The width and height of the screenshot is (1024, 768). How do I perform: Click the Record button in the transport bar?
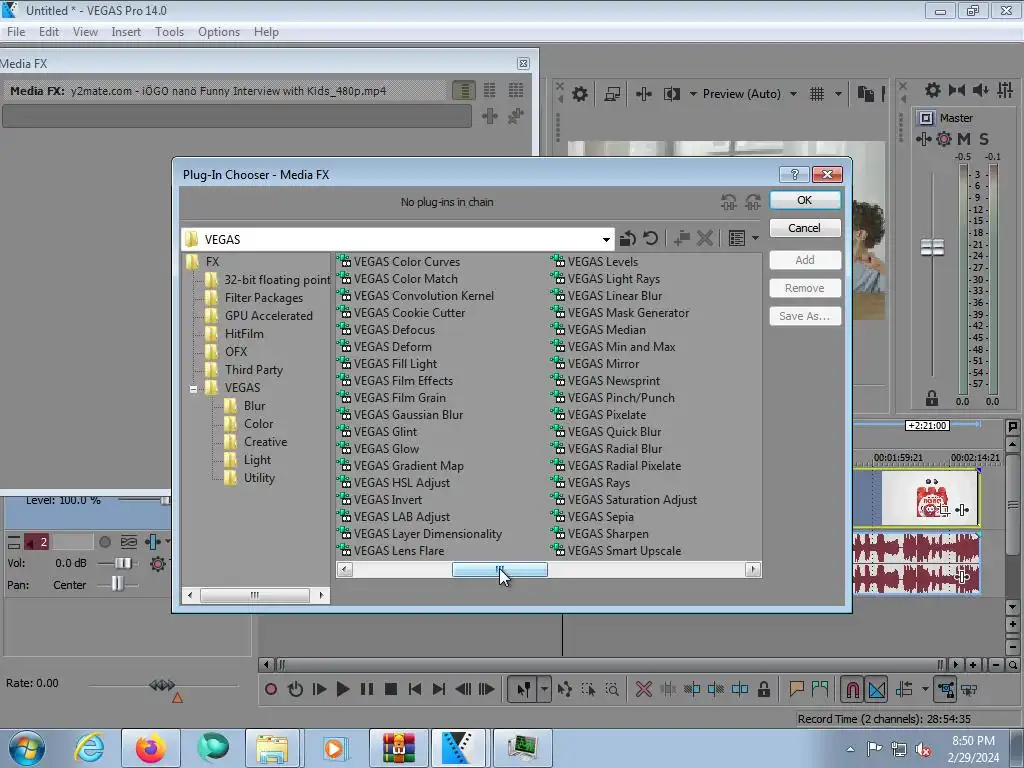click(x=271, y=689)
